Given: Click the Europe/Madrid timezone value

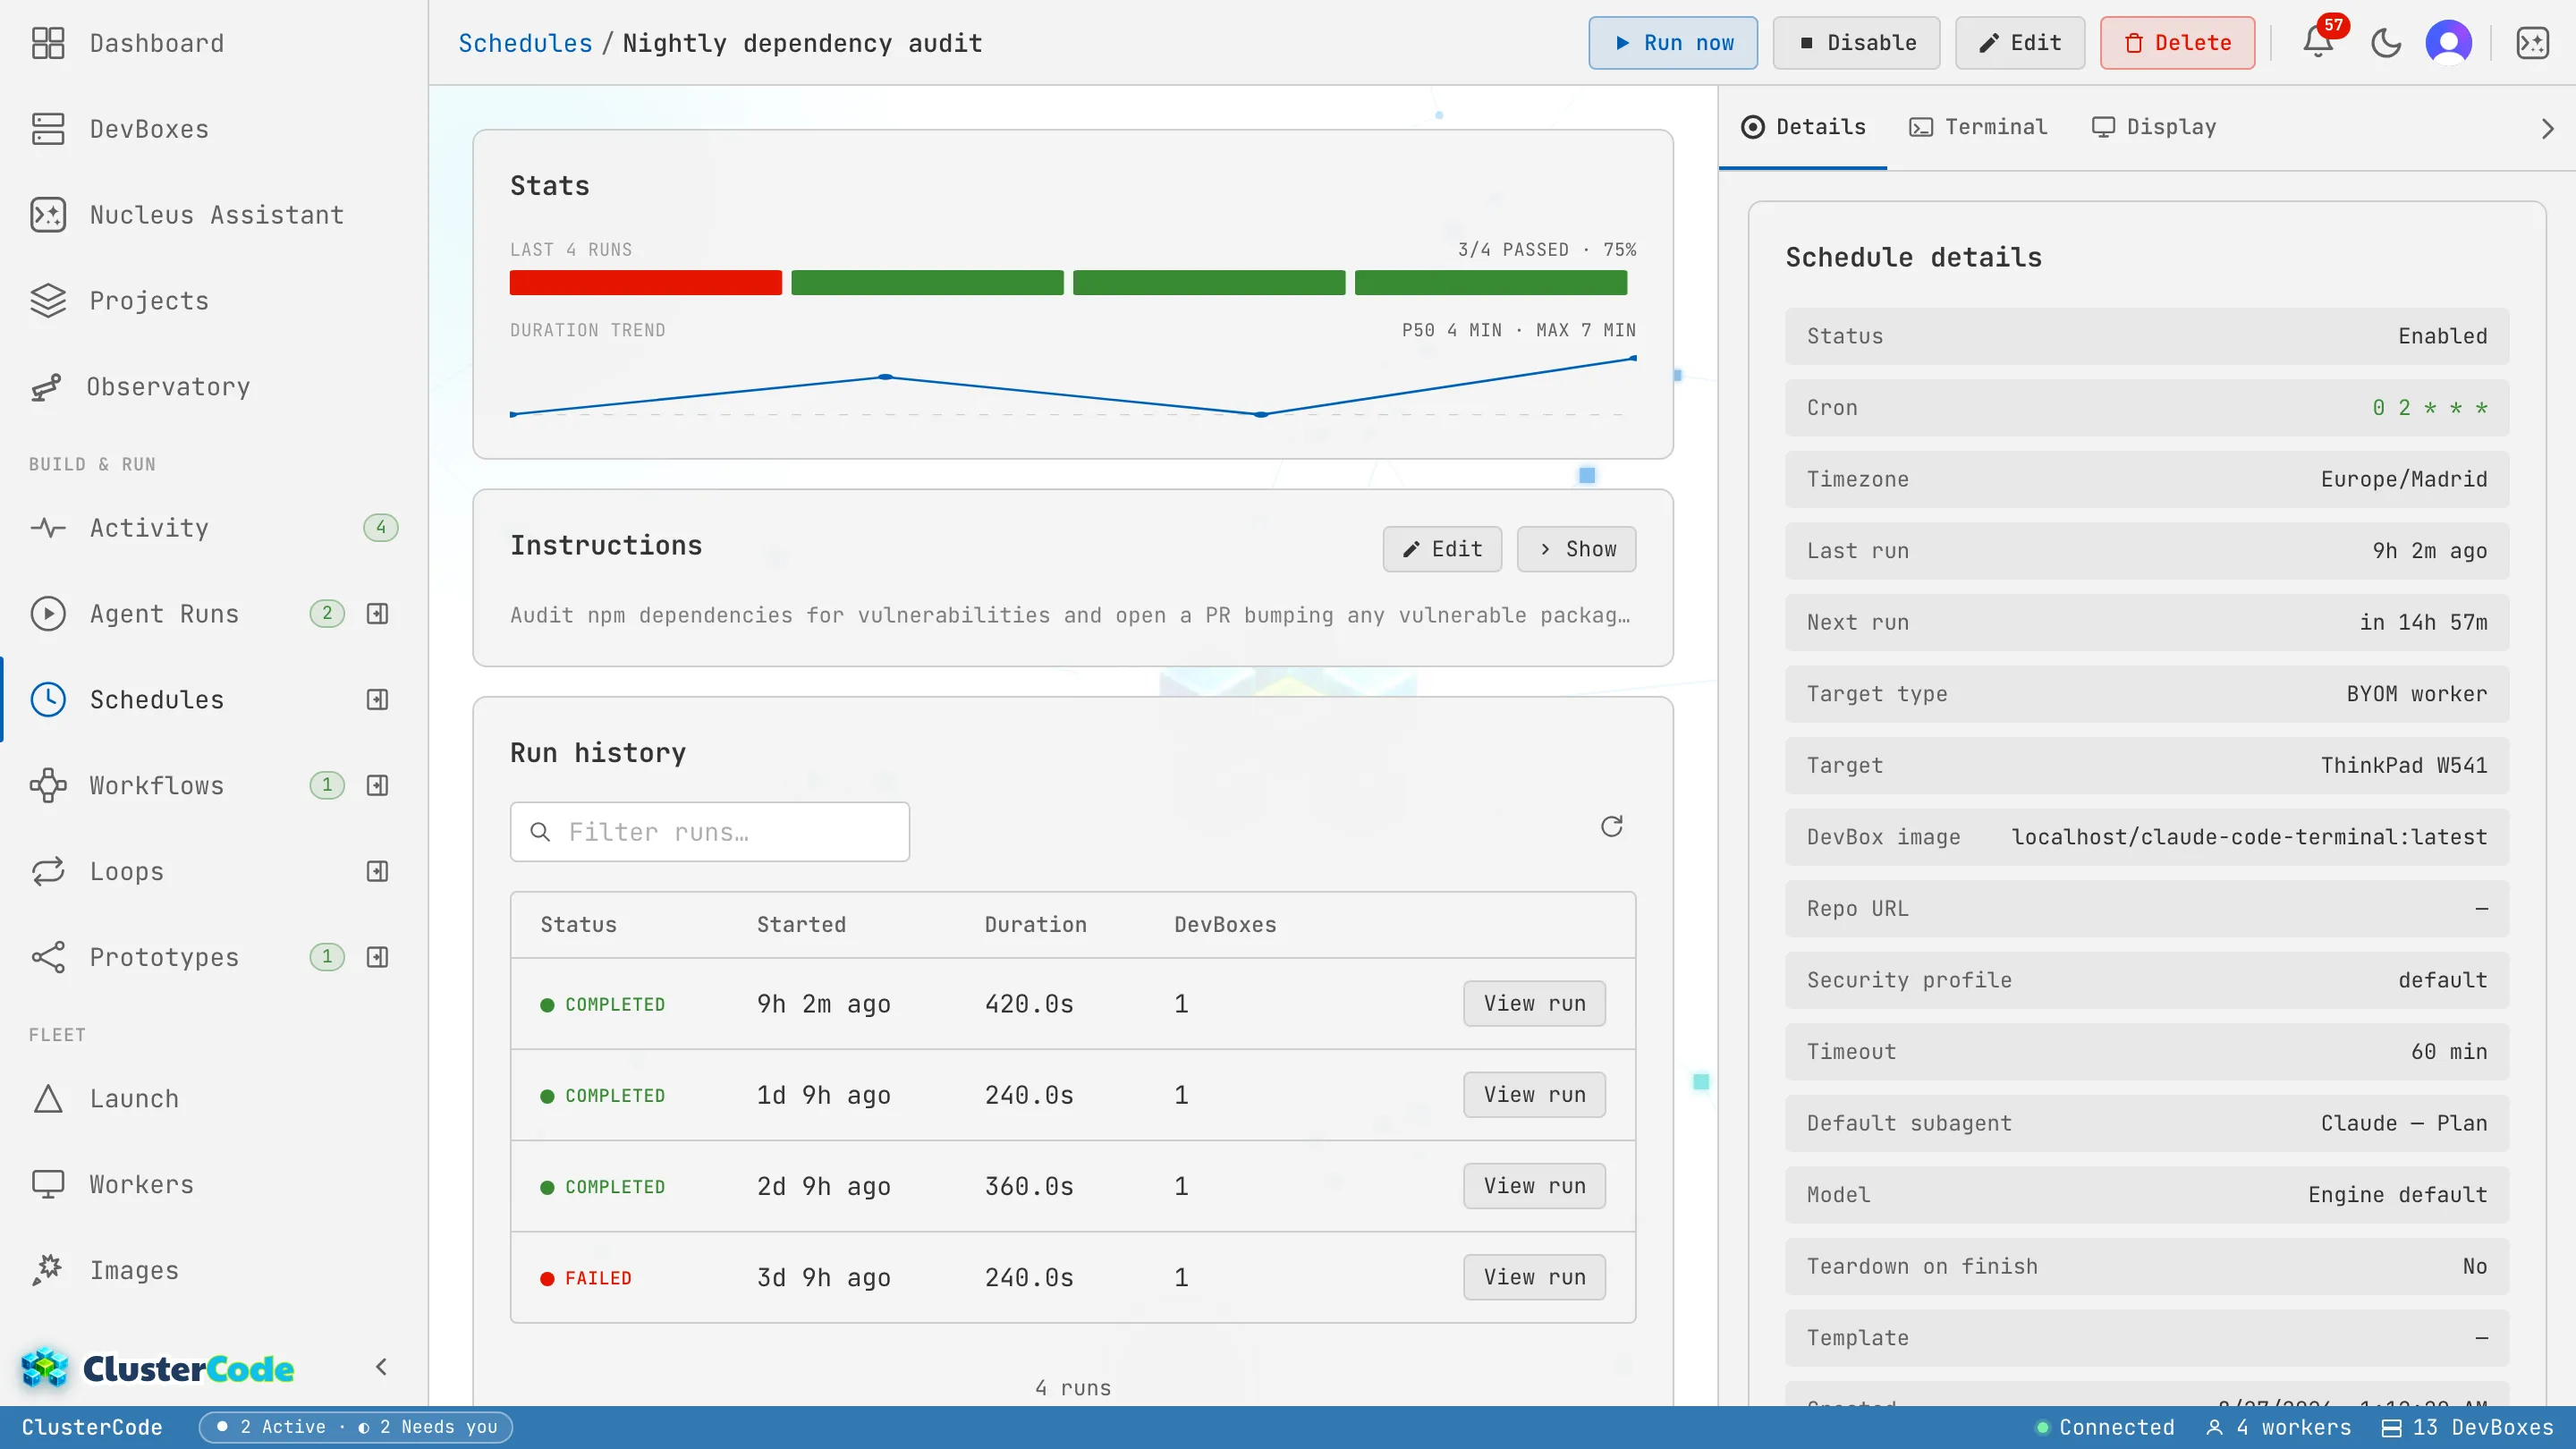Looking at the screenshot, I should coord(2403,479).
